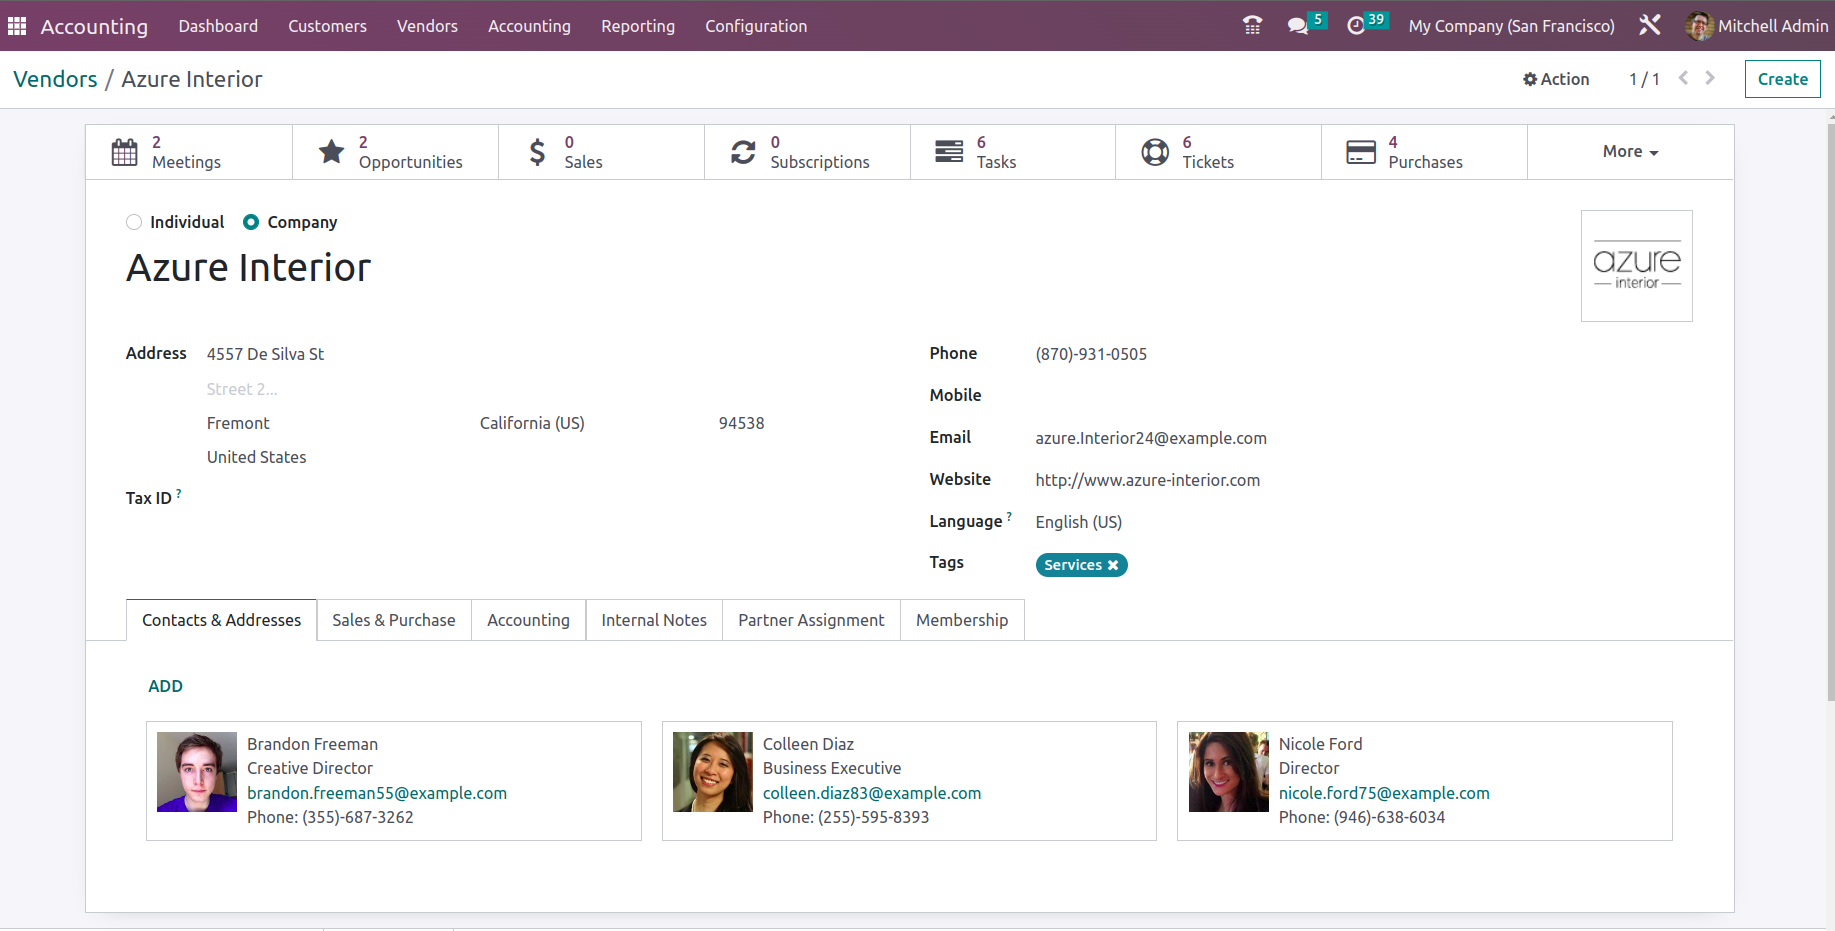This screenshot has height=931, width=1835.
Task: Select the Individual radio button
Action: [134, 222]
